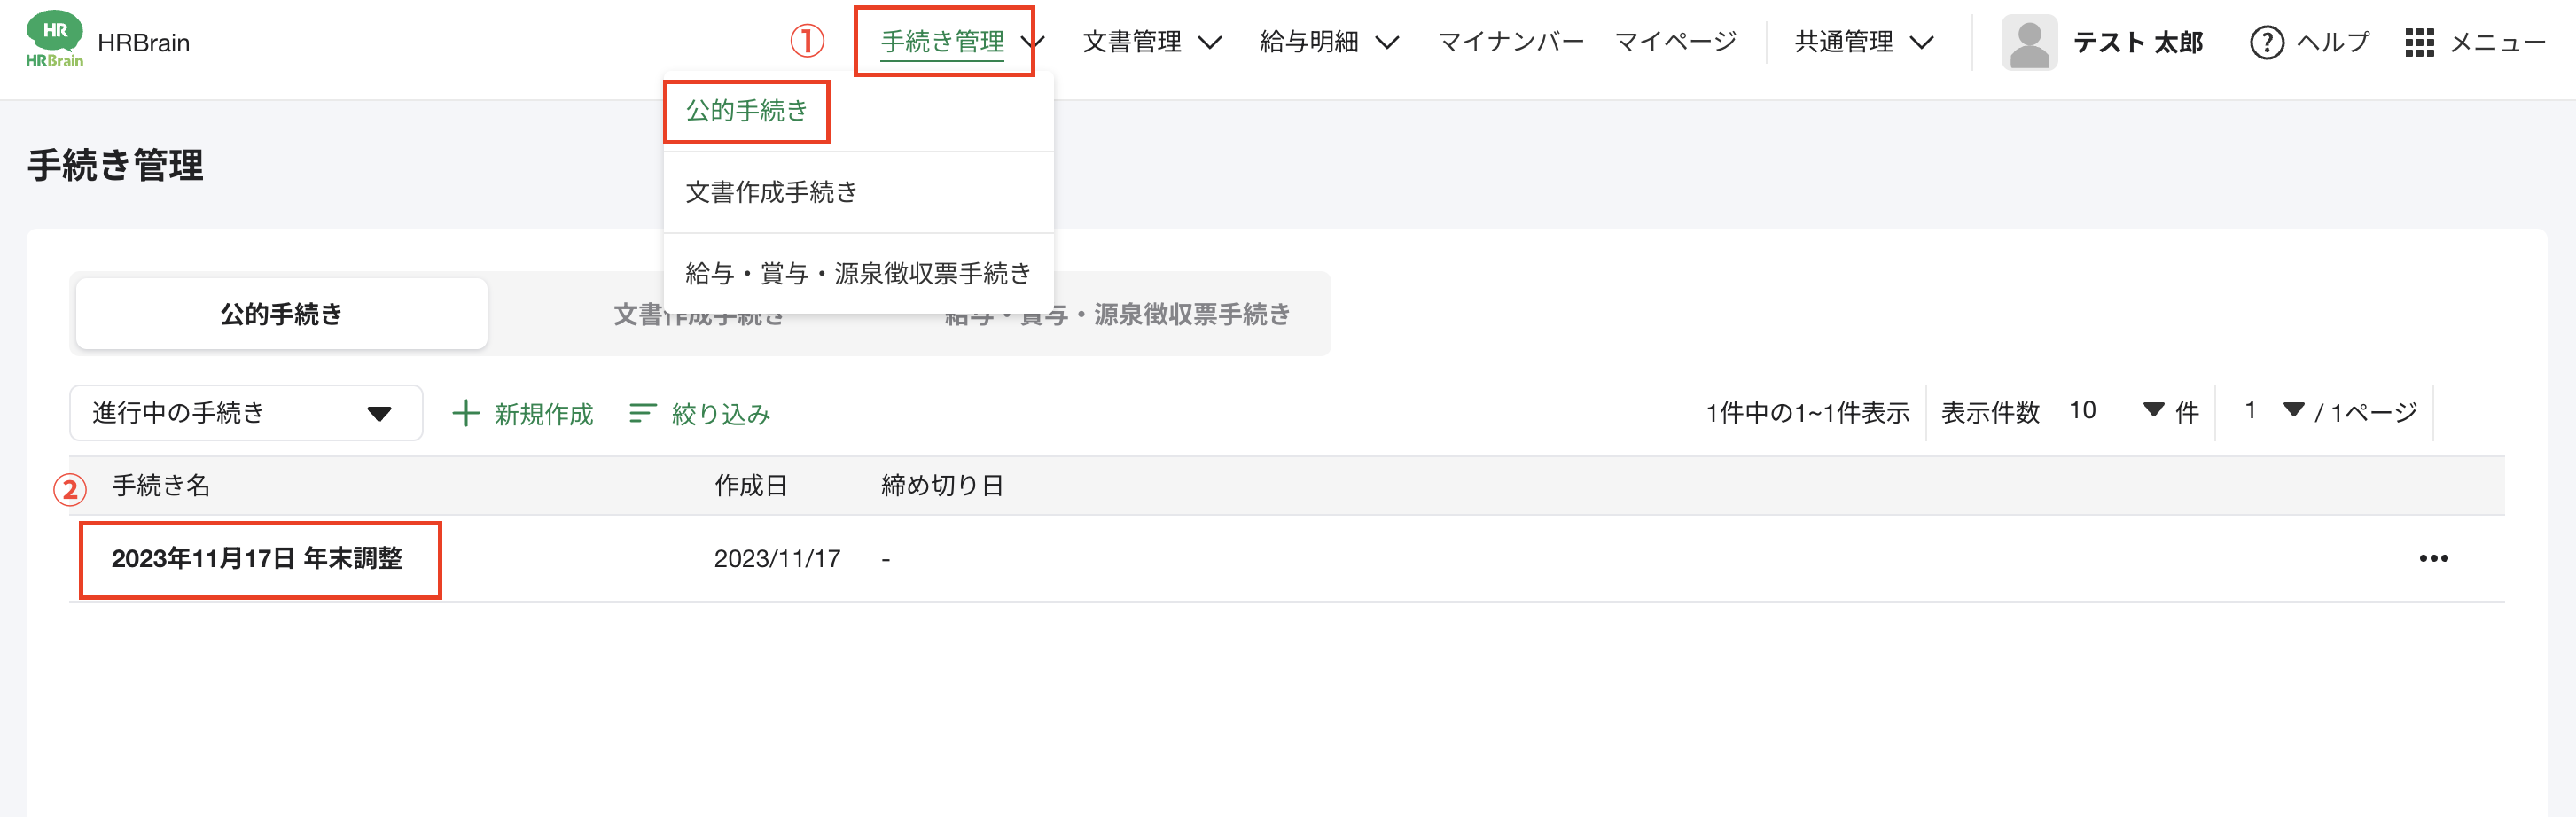
Task: Open the 手続き管理 dropdown
Action: [941, 41]
